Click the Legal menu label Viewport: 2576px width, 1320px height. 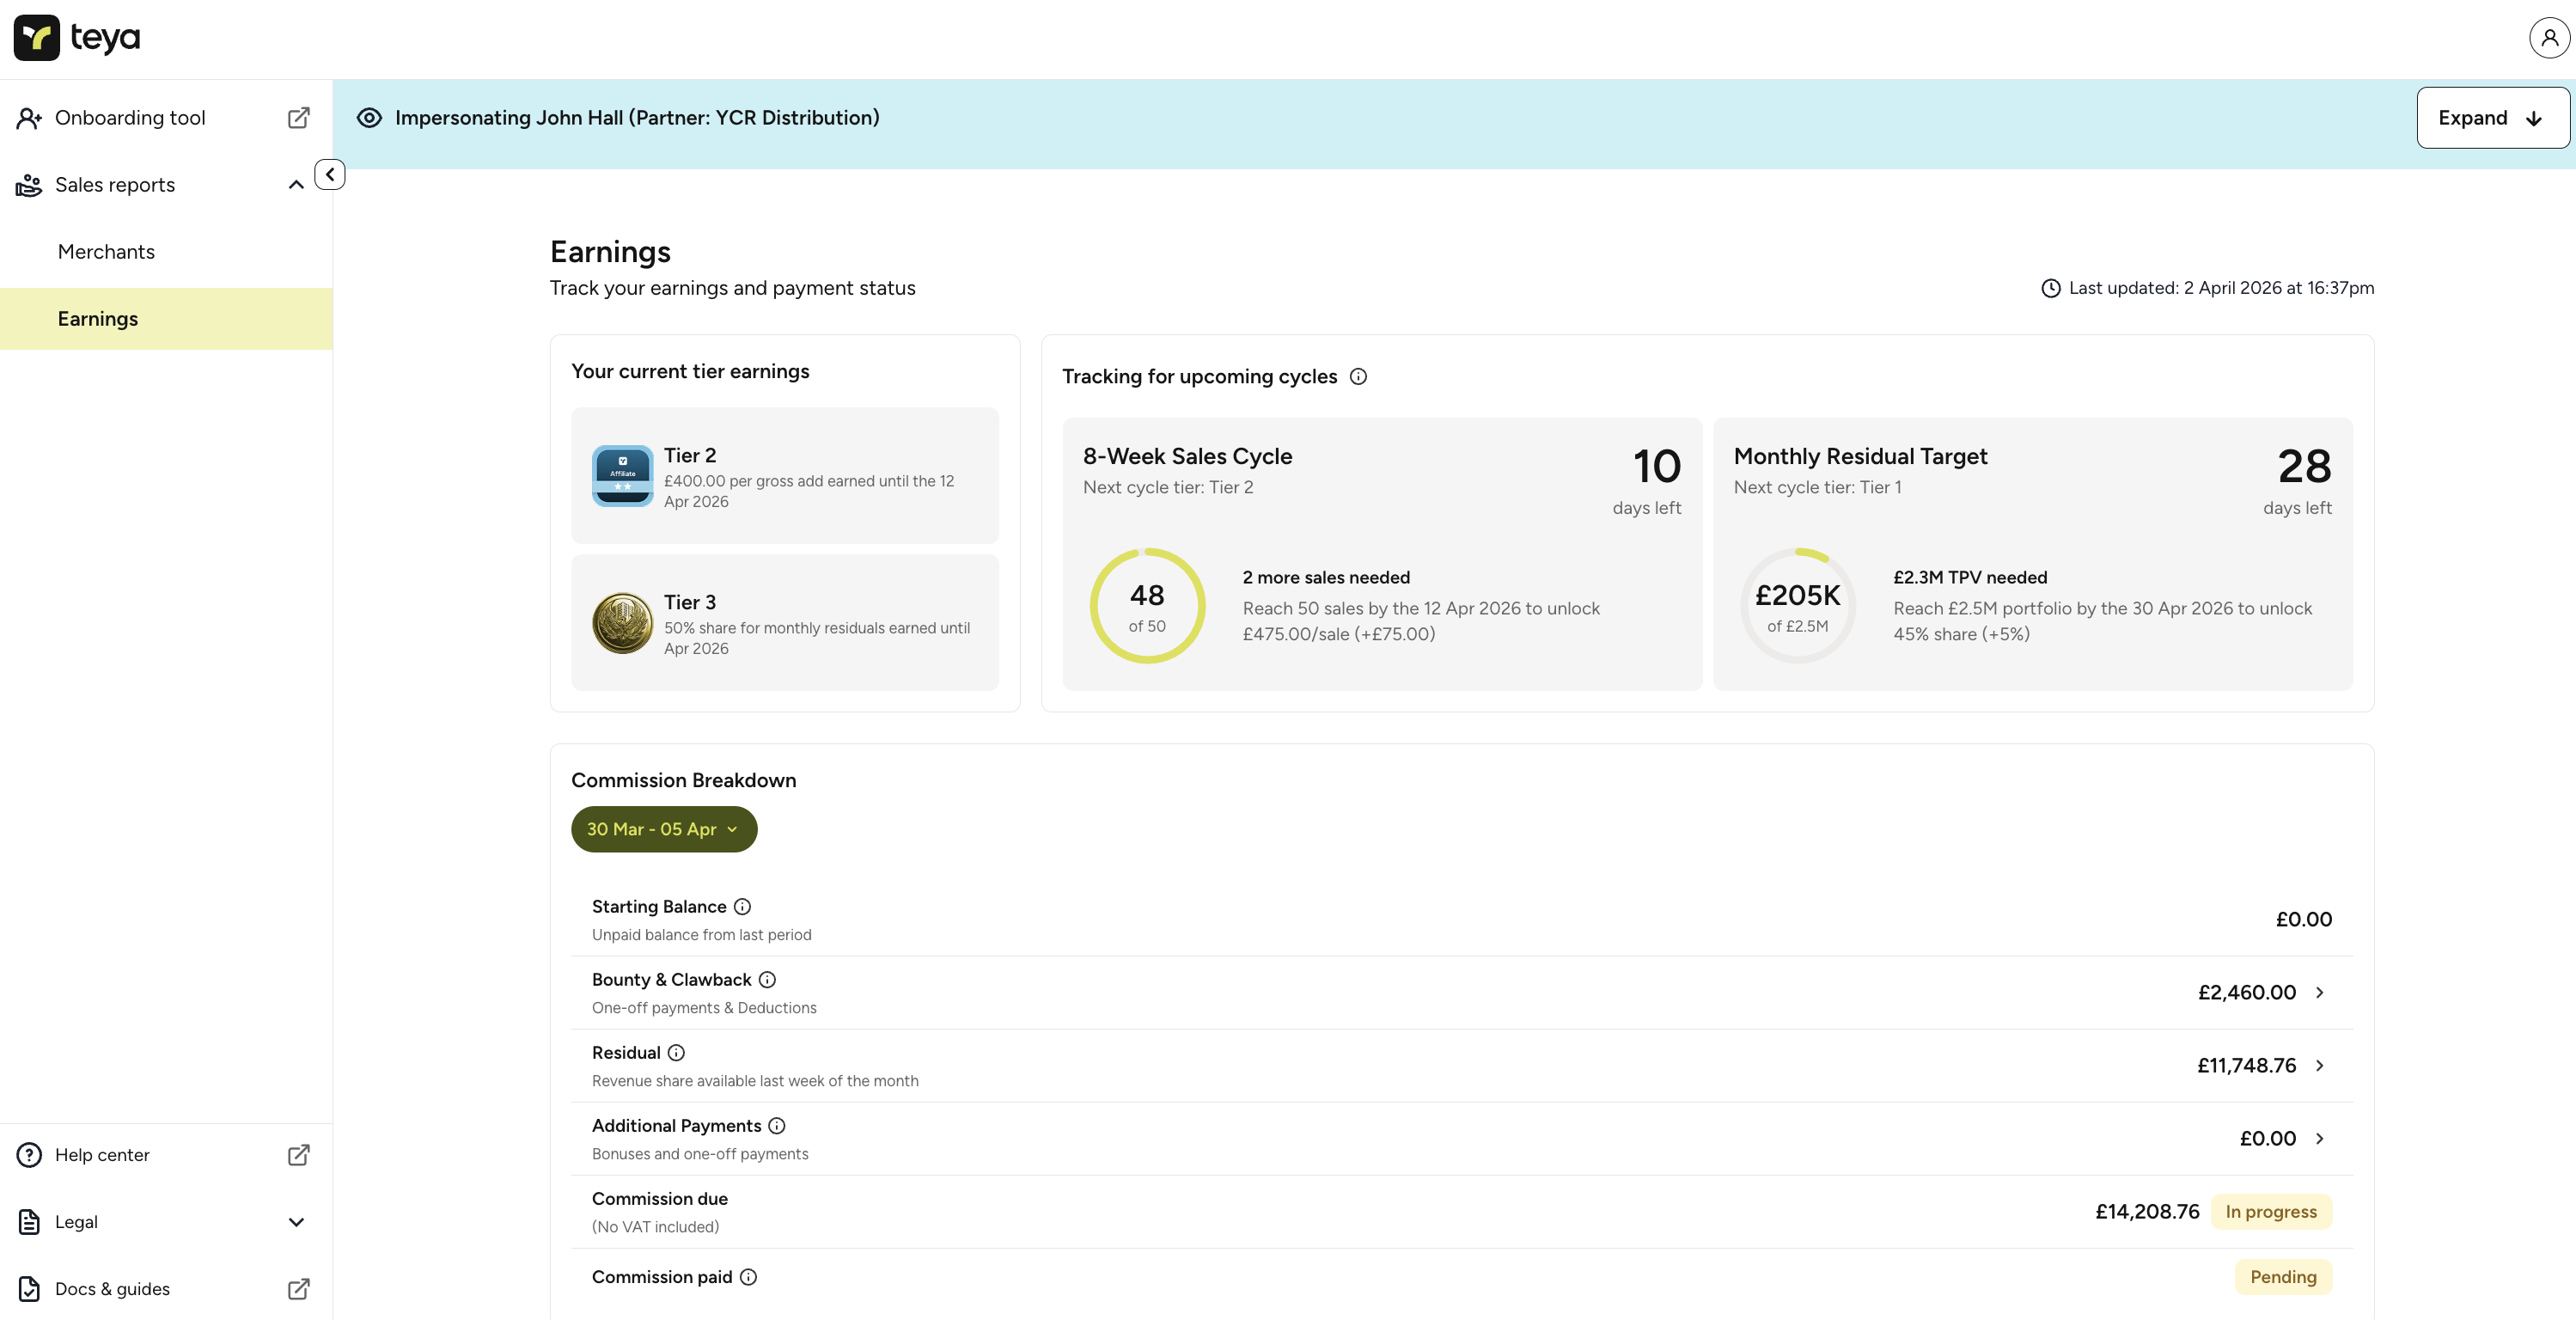coord(76,1222)
